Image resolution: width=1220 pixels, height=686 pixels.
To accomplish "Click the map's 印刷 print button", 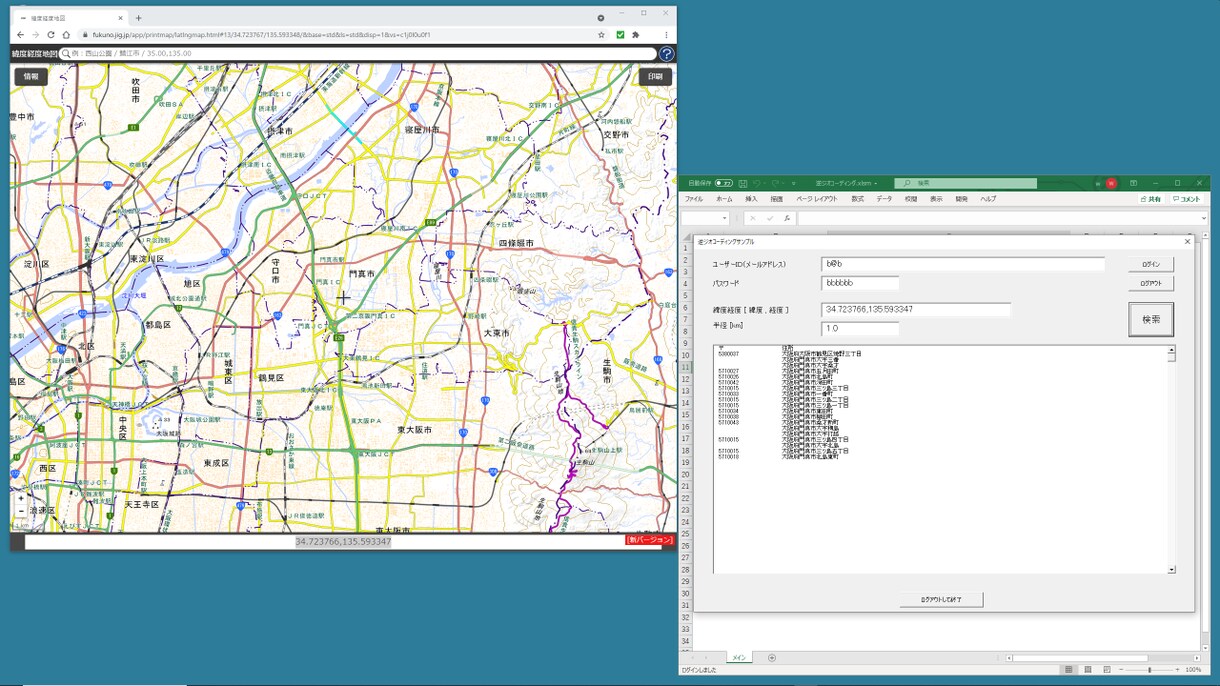I will pyautogui.click(x=655, y=77).
